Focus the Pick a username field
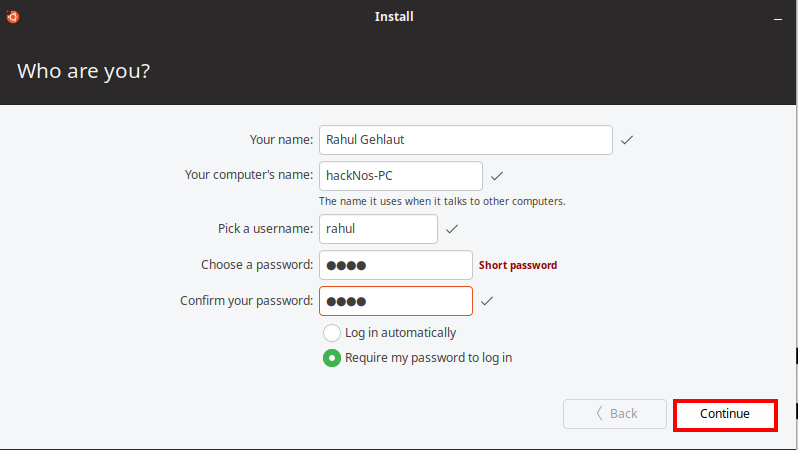This screenshot has height=450, width=798. click(x=378, y=229)
